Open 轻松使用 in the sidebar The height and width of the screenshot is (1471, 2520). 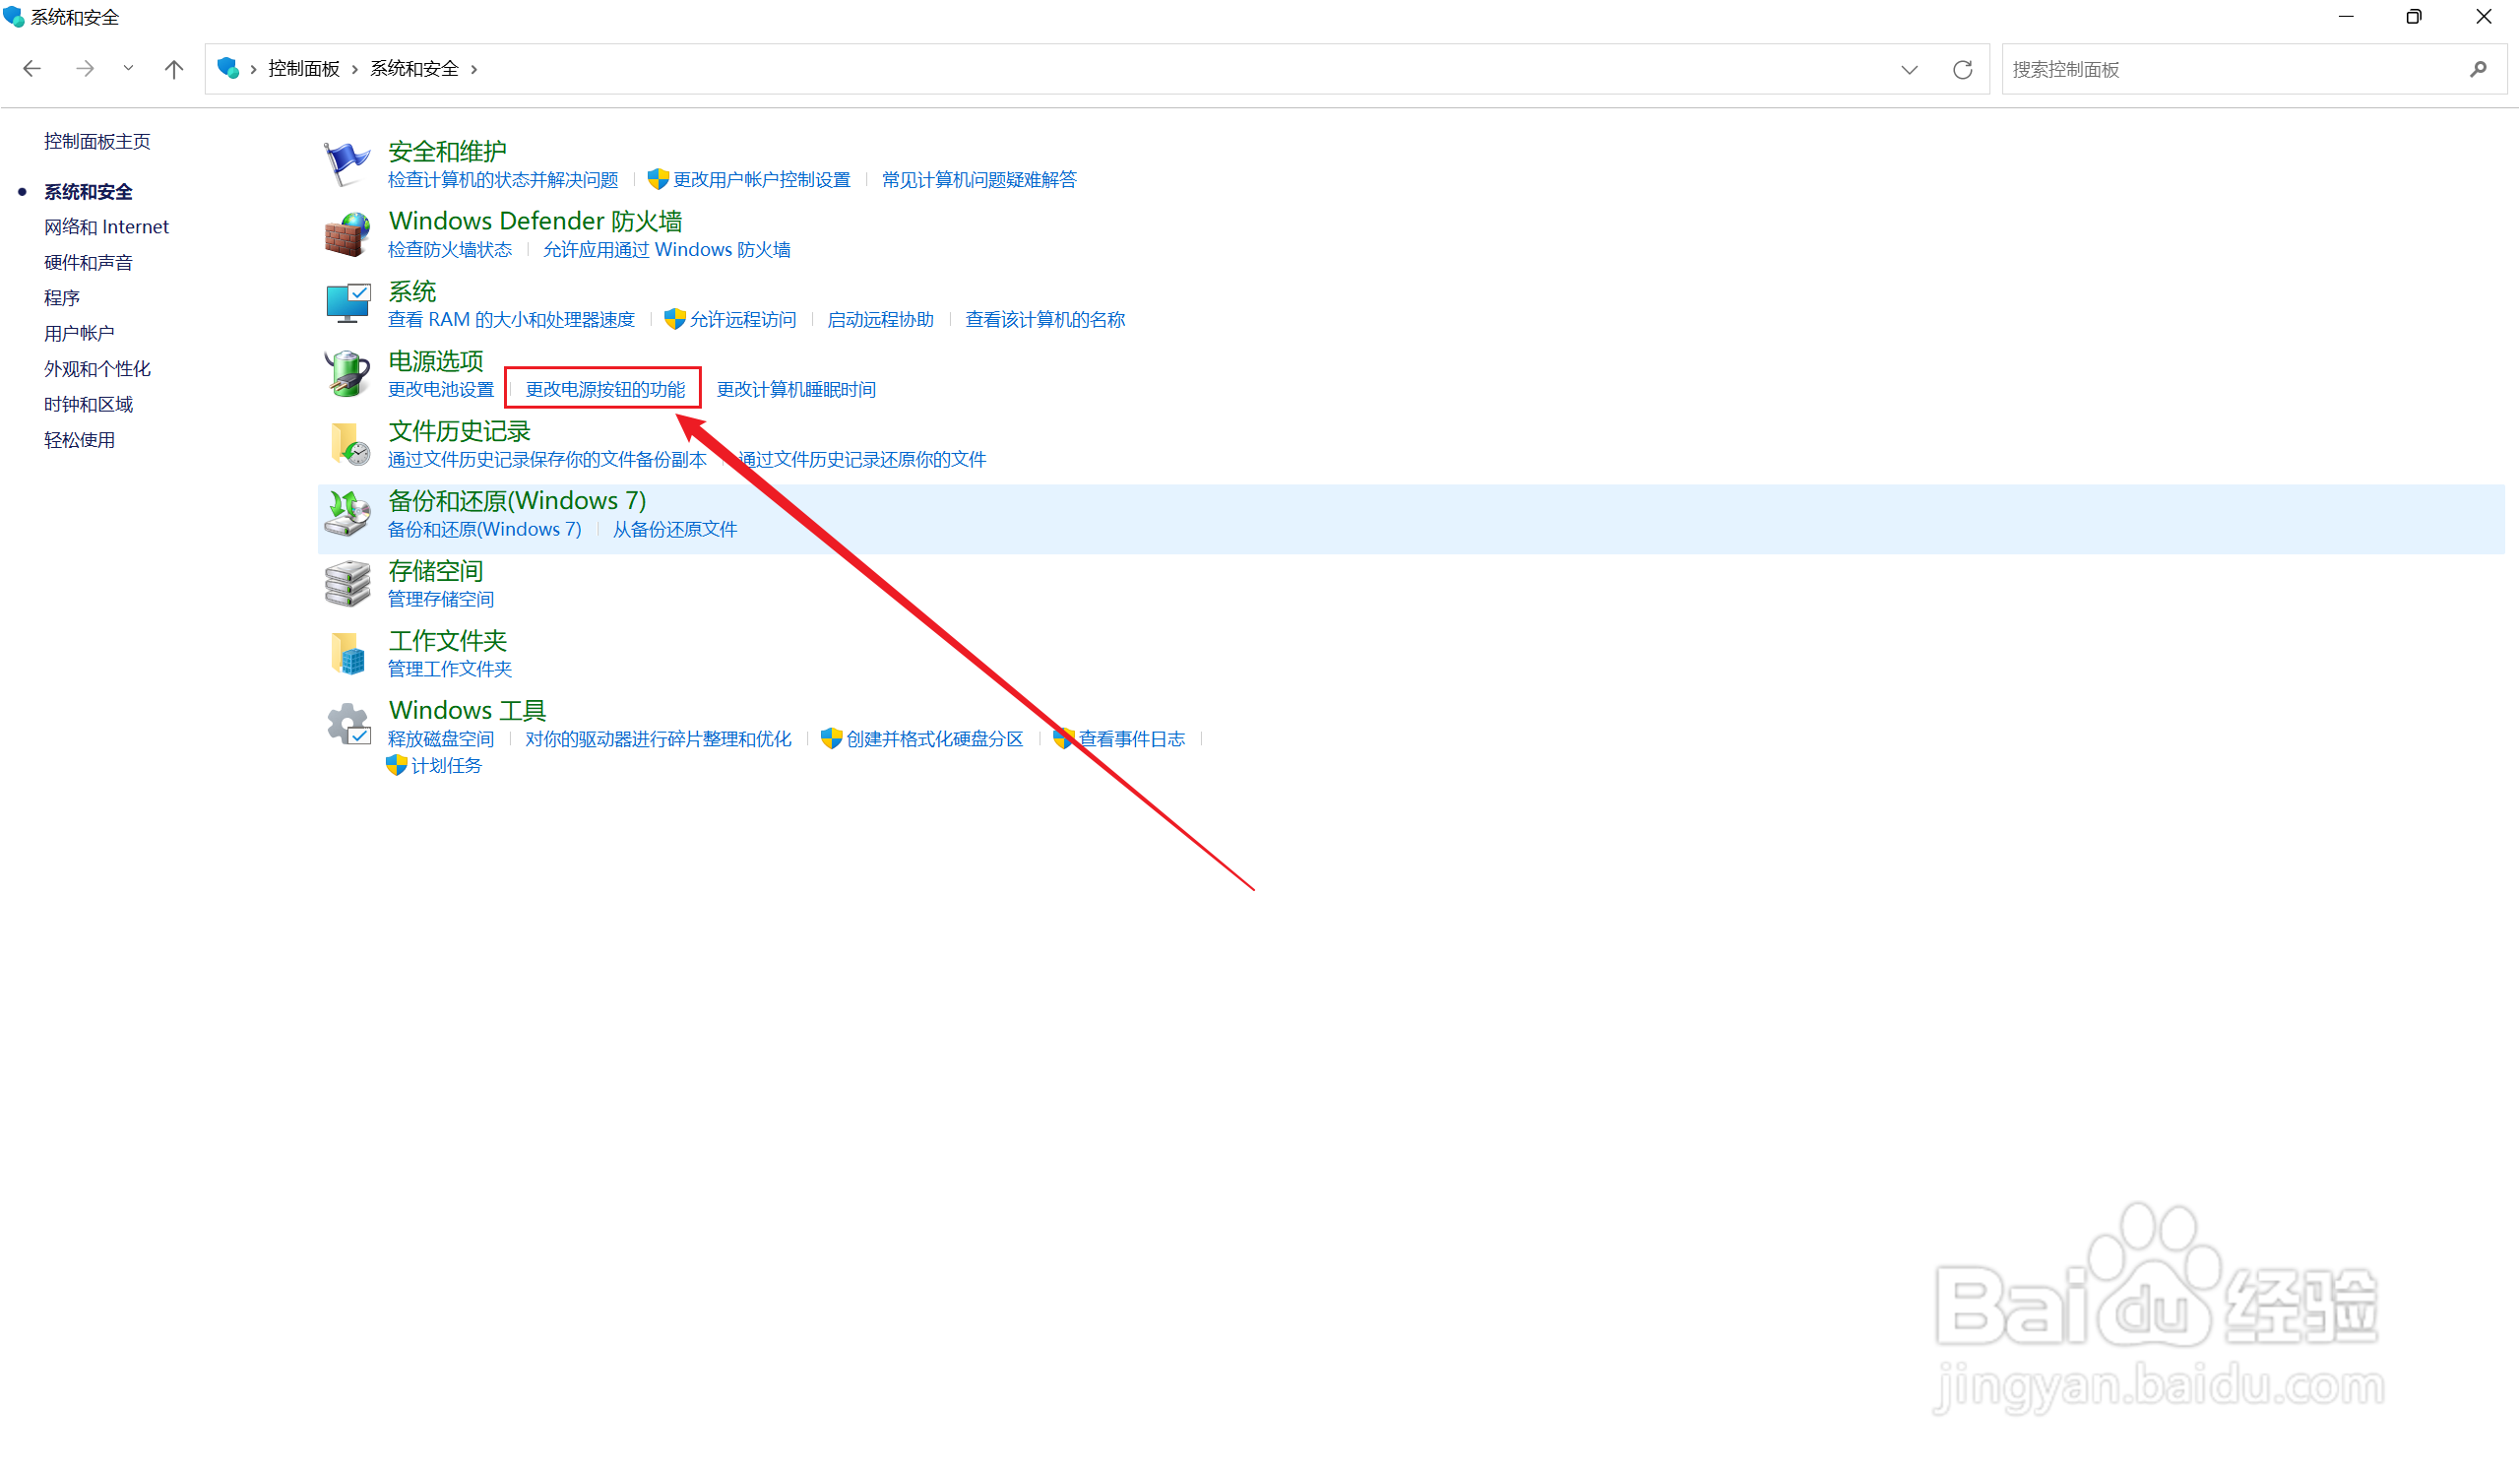coord(79,440)
